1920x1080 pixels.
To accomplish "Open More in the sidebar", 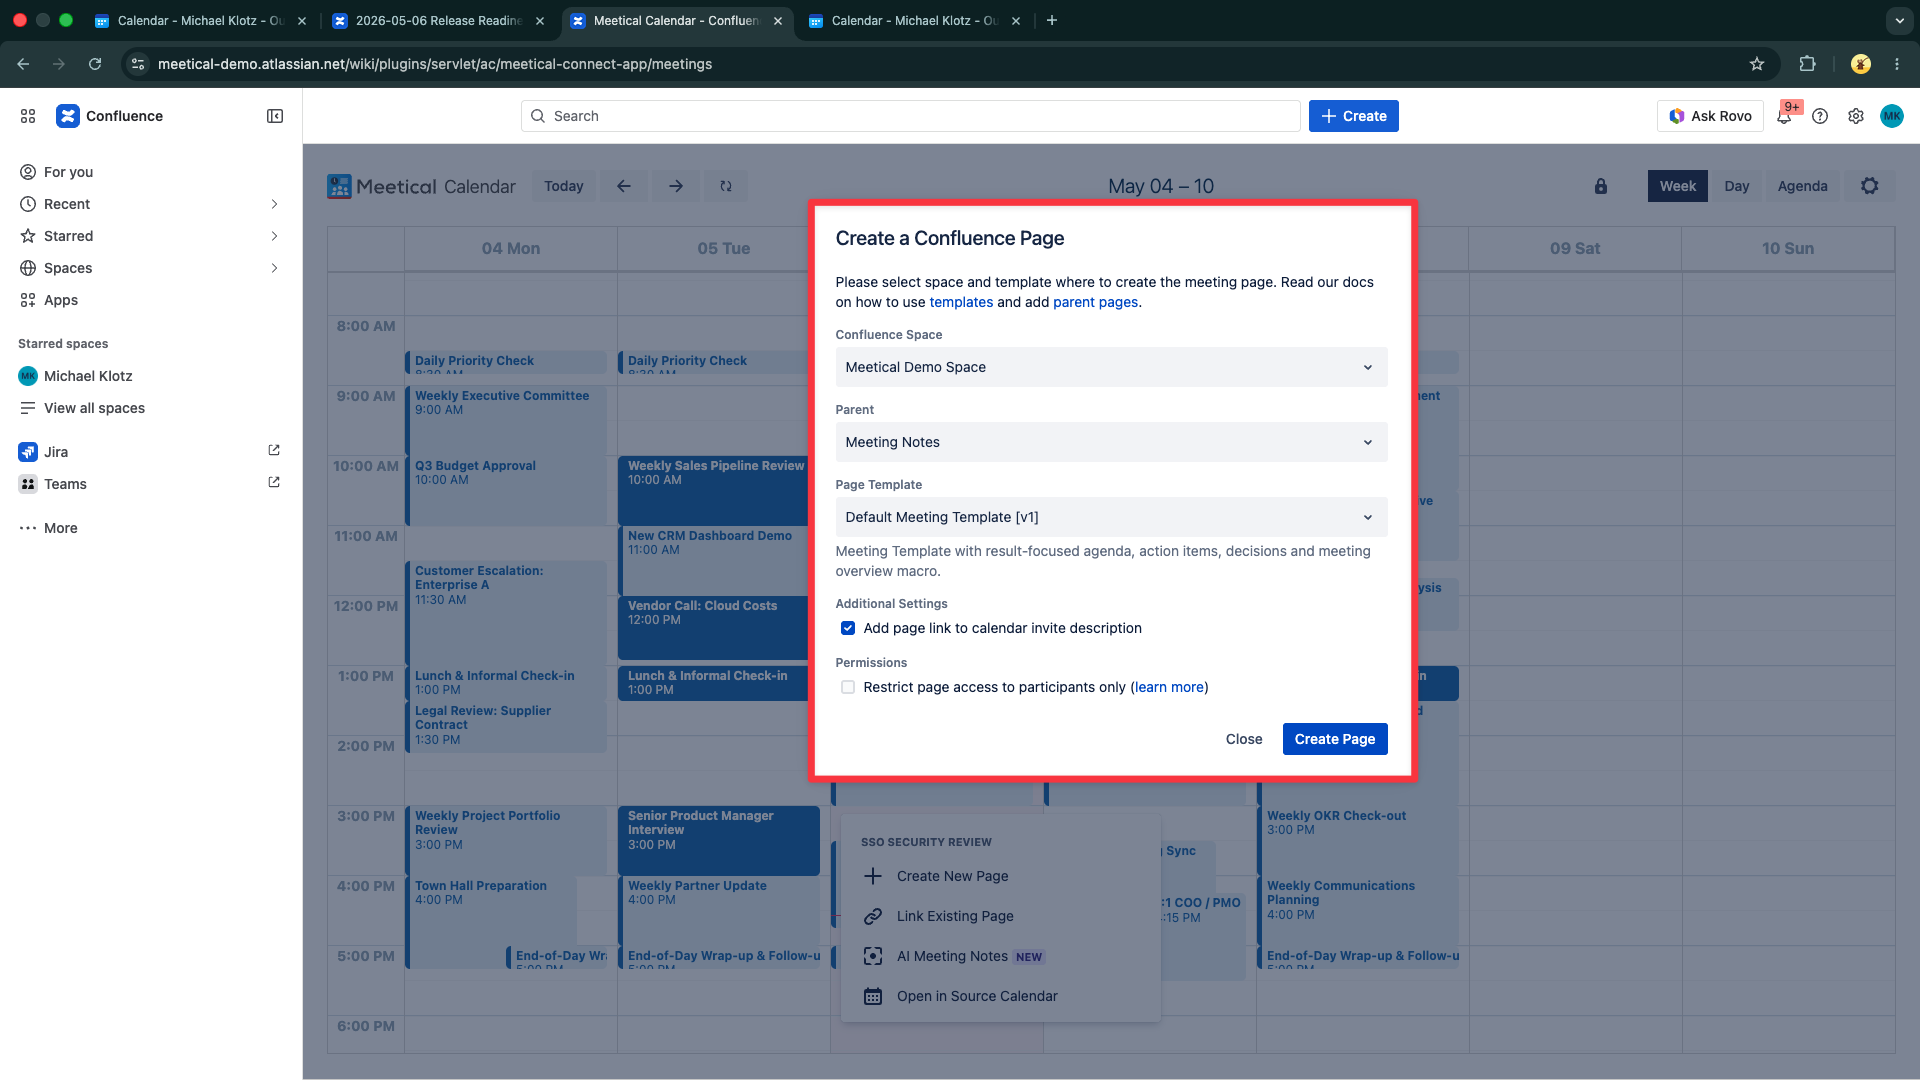I will 150,528.
